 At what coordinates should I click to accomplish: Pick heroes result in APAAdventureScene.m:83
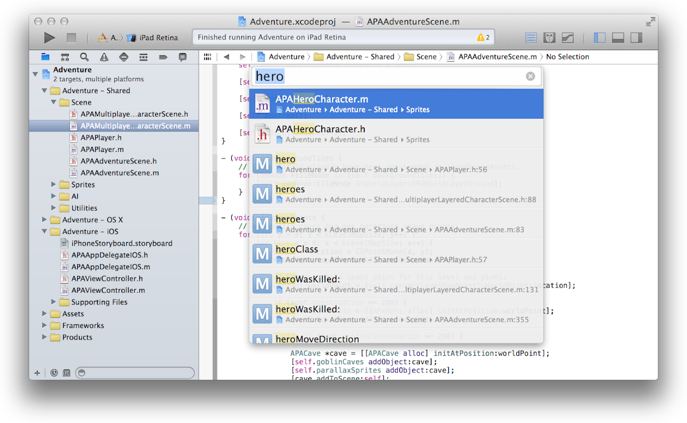397,224
